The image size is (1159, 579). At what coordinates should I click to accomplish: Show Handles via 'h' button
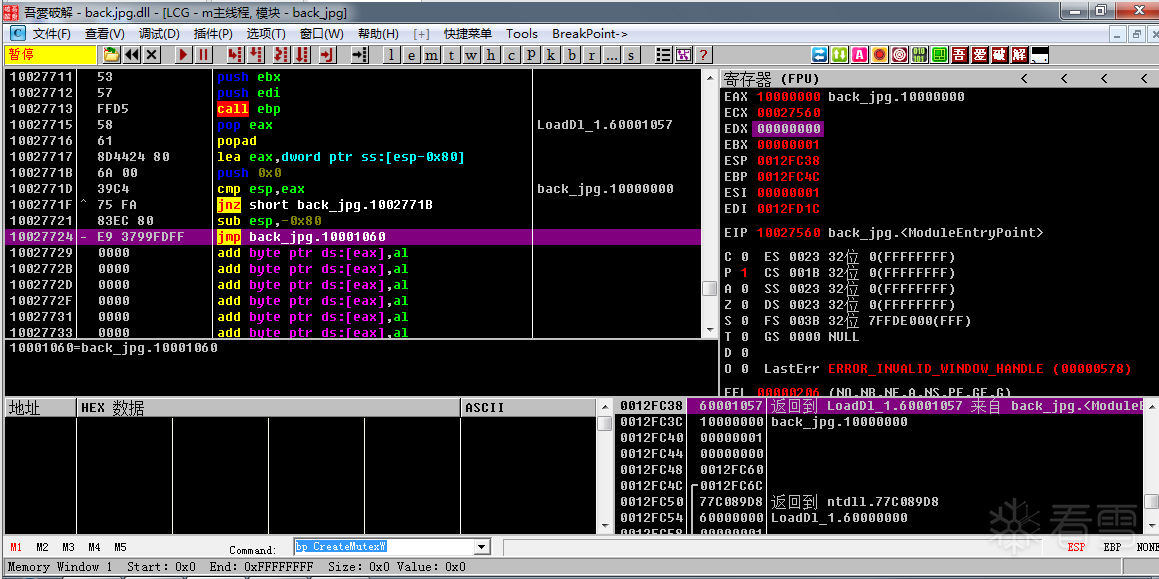492,55
